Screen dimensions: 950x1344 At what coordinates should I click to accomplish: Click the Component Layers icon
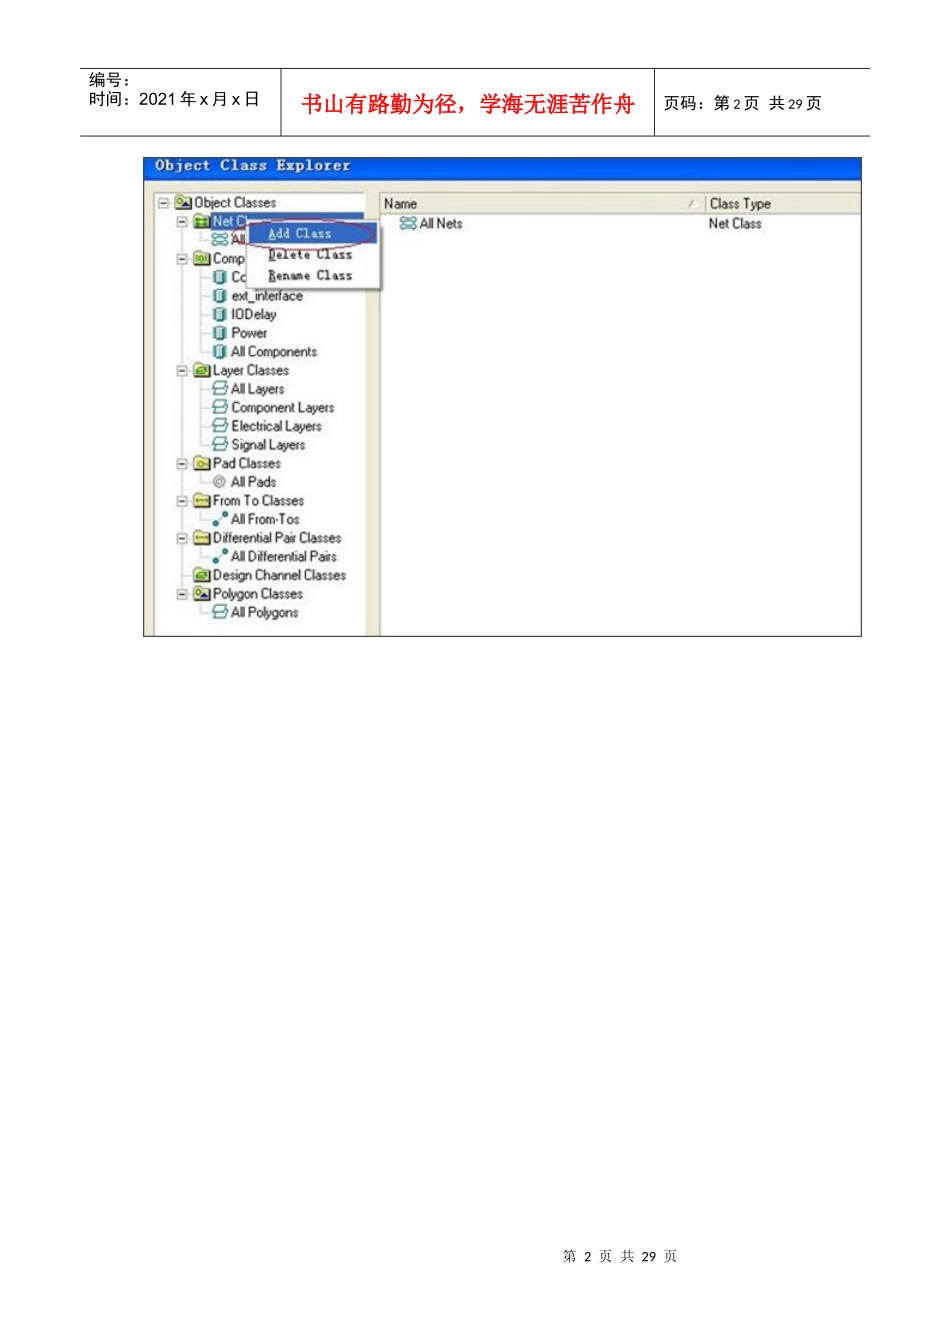pyautogui.click(x=220, y=407)
